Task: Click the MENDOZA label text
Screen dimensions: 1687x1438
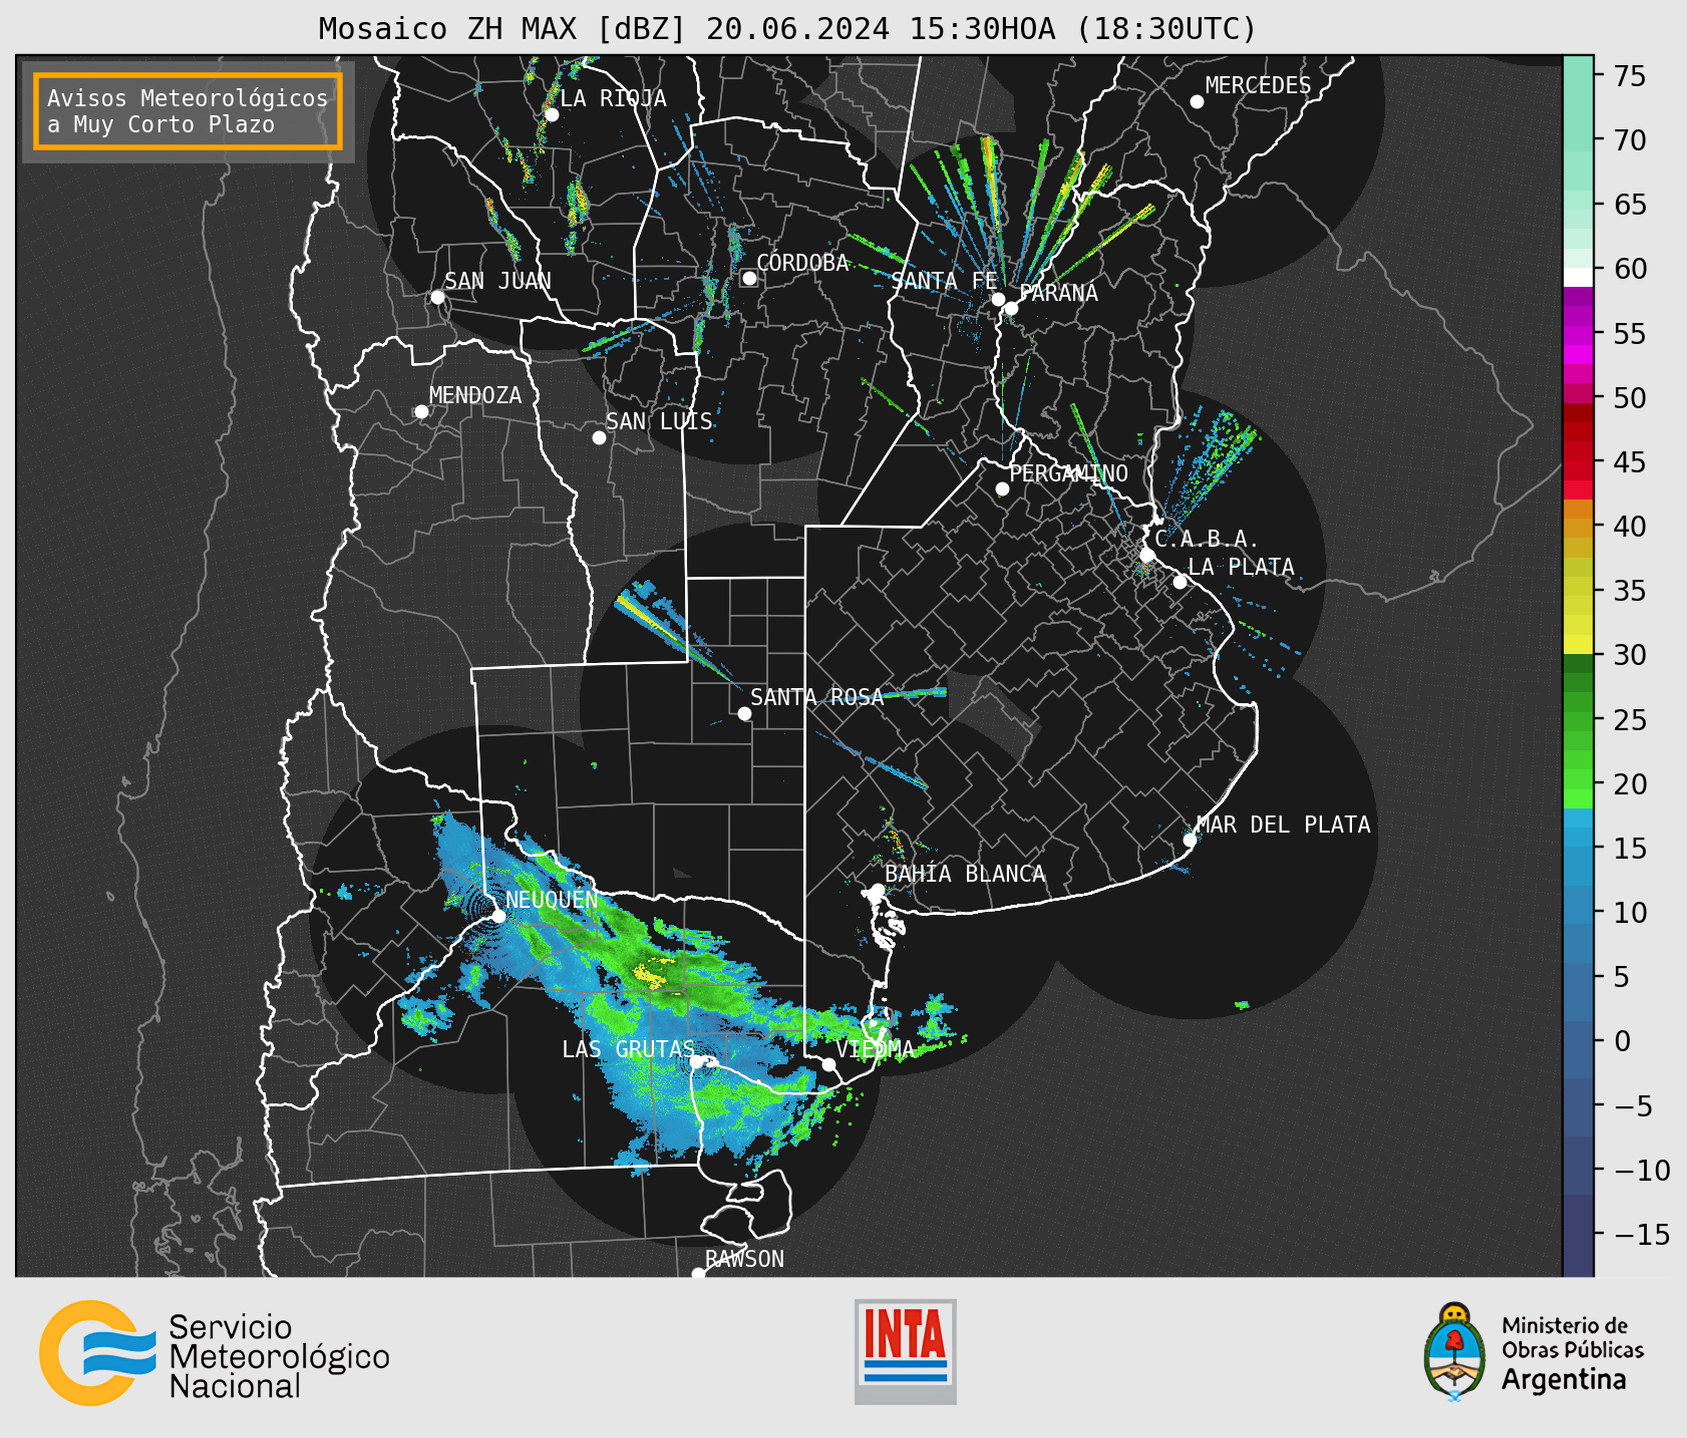Action: 475,396
